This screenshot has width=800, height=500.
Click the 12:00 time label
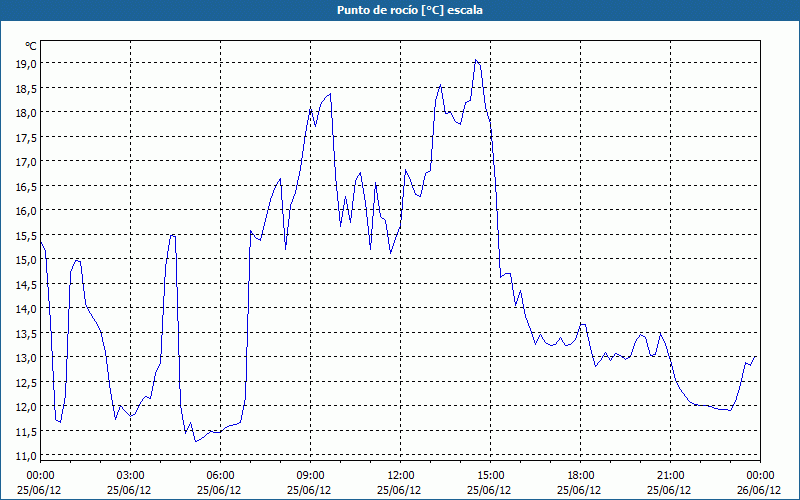click(x=401, y=476)
